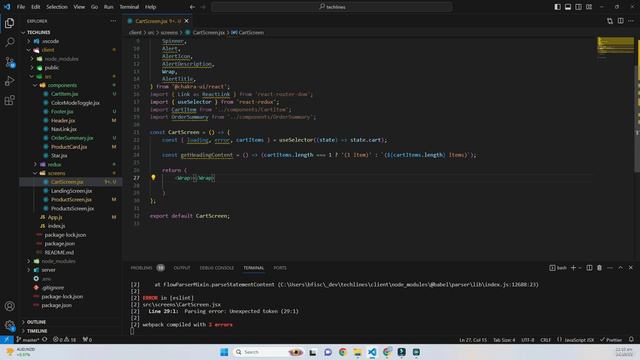Open the Go menu
The width and height of the screenshot is (640, 360).
[94, 7]
